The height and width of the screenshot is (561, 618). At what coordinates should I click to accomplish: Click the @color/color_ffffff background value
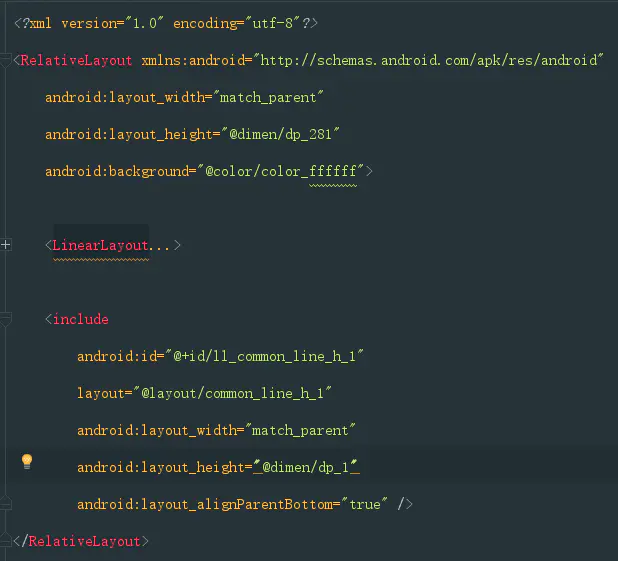[x=281, y=171]
